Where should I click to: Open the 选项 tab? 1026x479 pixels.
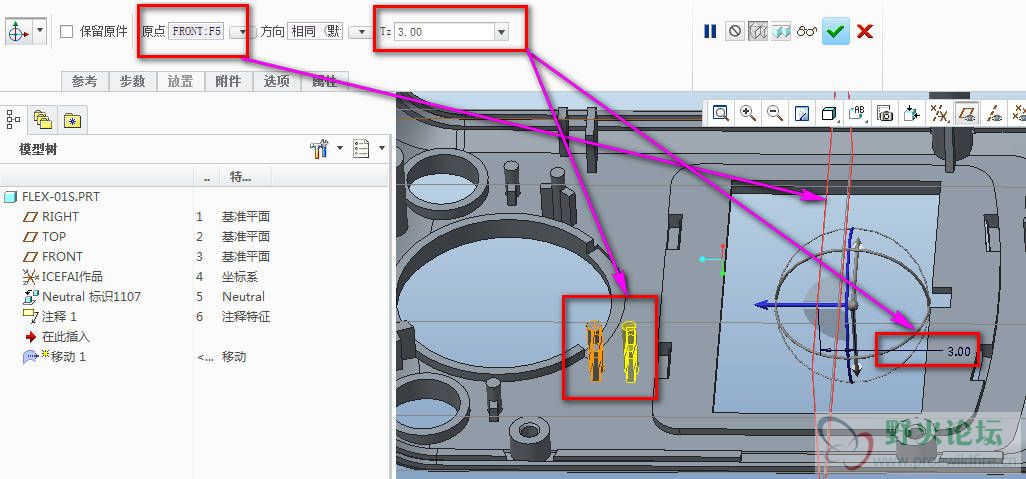tap(276, 81)
